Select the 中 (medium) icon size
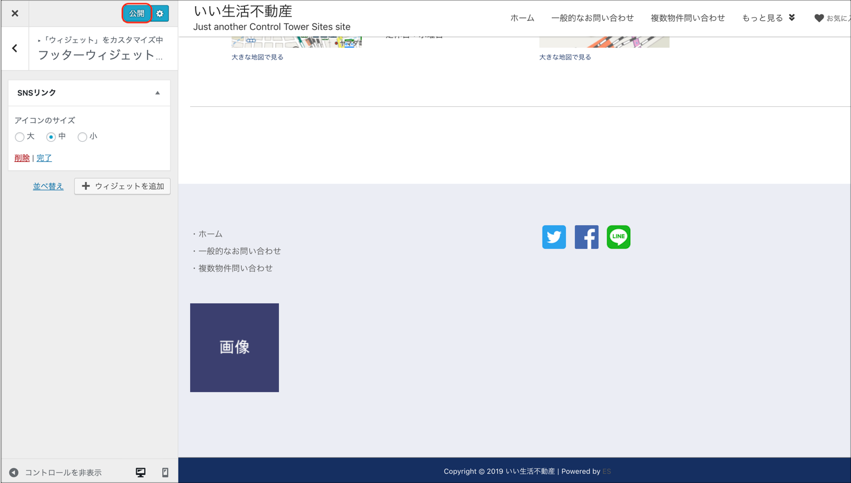 coord(51,137)
